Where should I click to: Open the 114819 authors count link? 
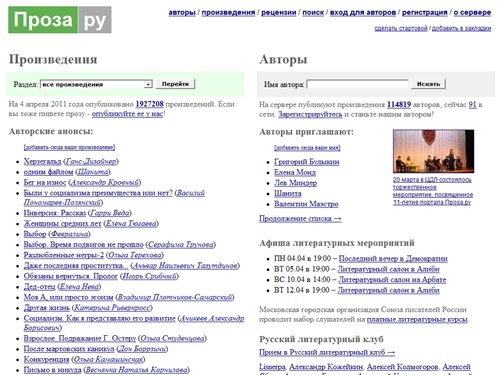pyautogui.click(x=399, y=105)
